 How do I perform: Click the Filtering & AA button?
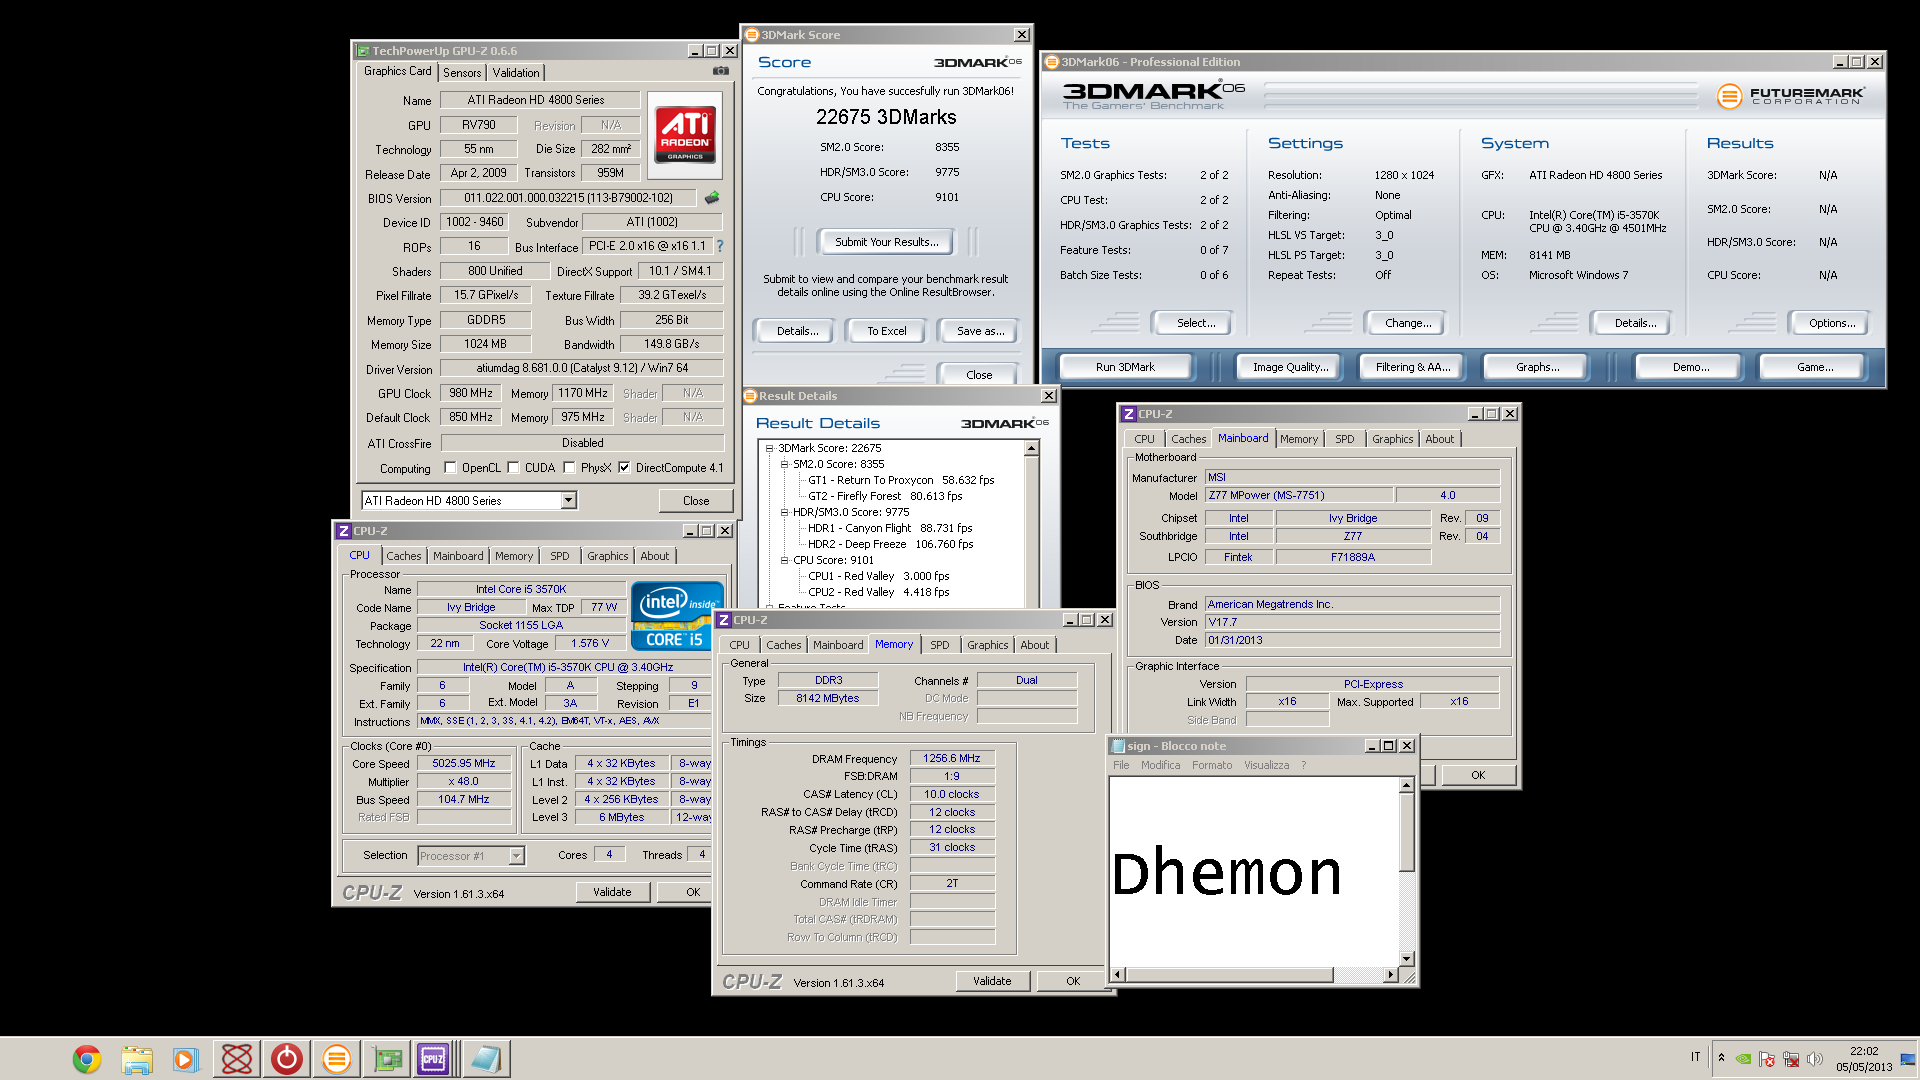click(x=1412, y=367)
